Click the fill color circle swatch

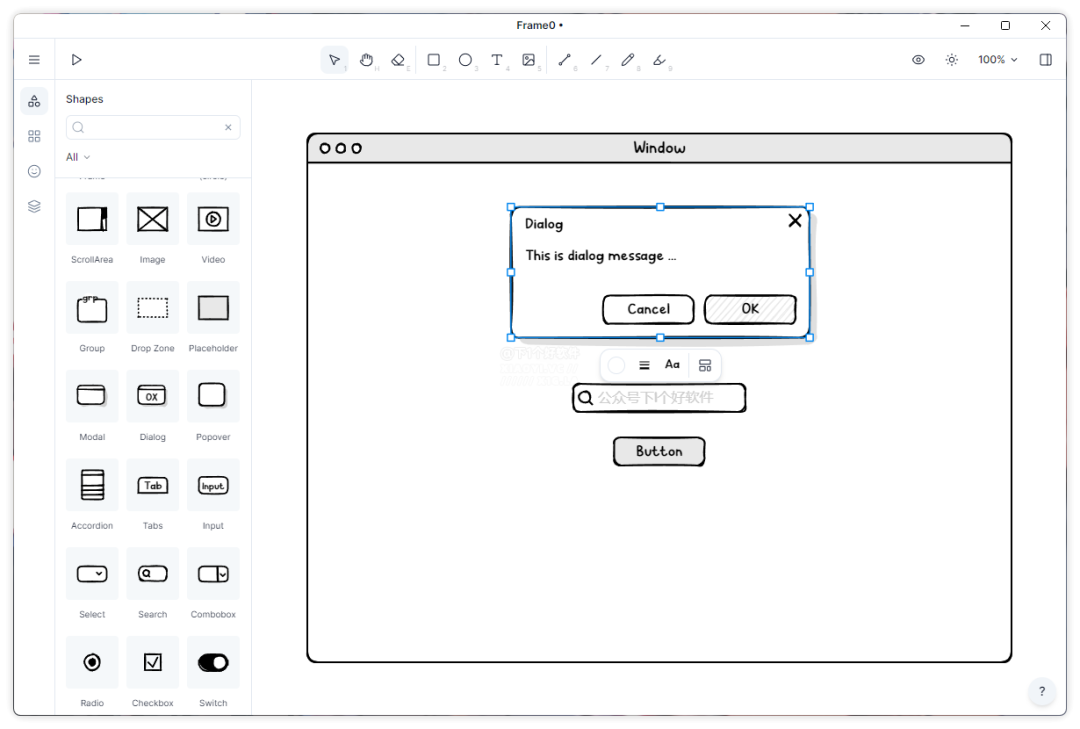pyautogui.click(x=616, y=365)
